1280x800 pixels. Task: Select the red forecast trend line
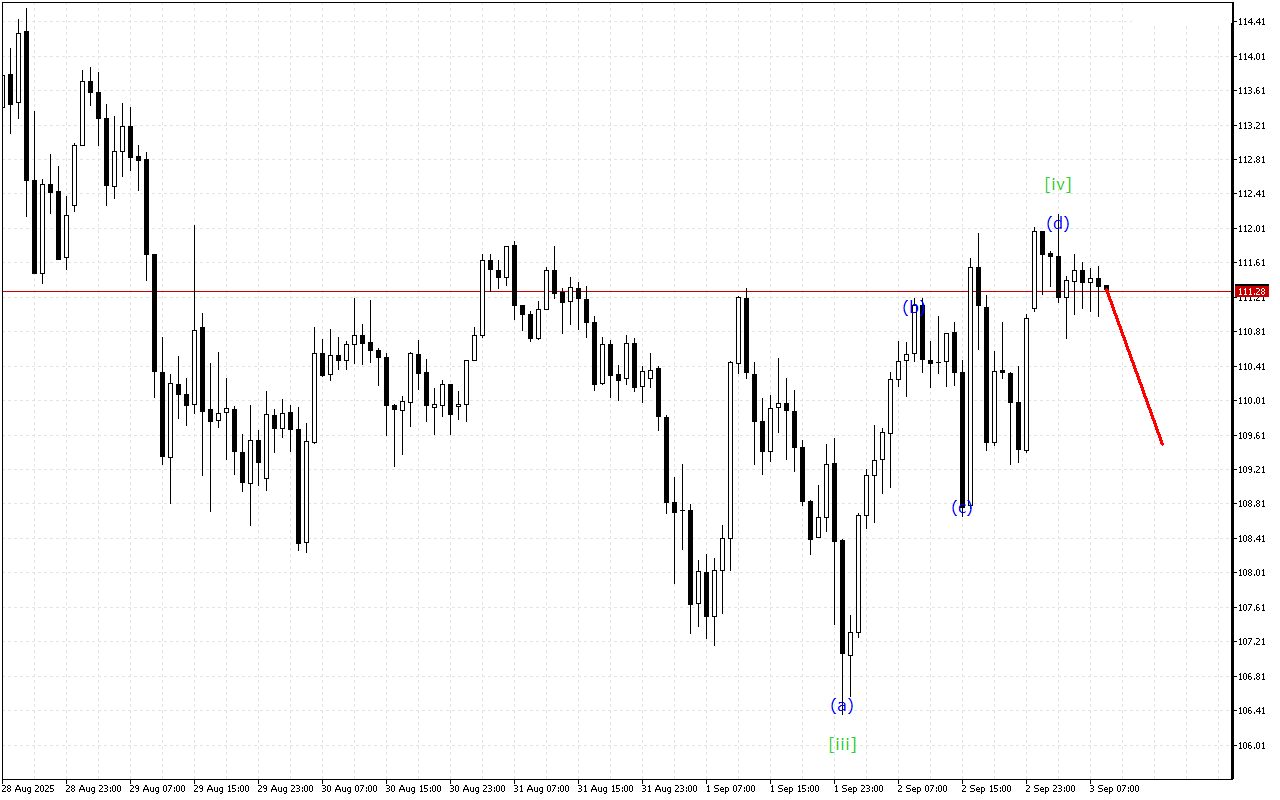click(x=1134, y=366)
